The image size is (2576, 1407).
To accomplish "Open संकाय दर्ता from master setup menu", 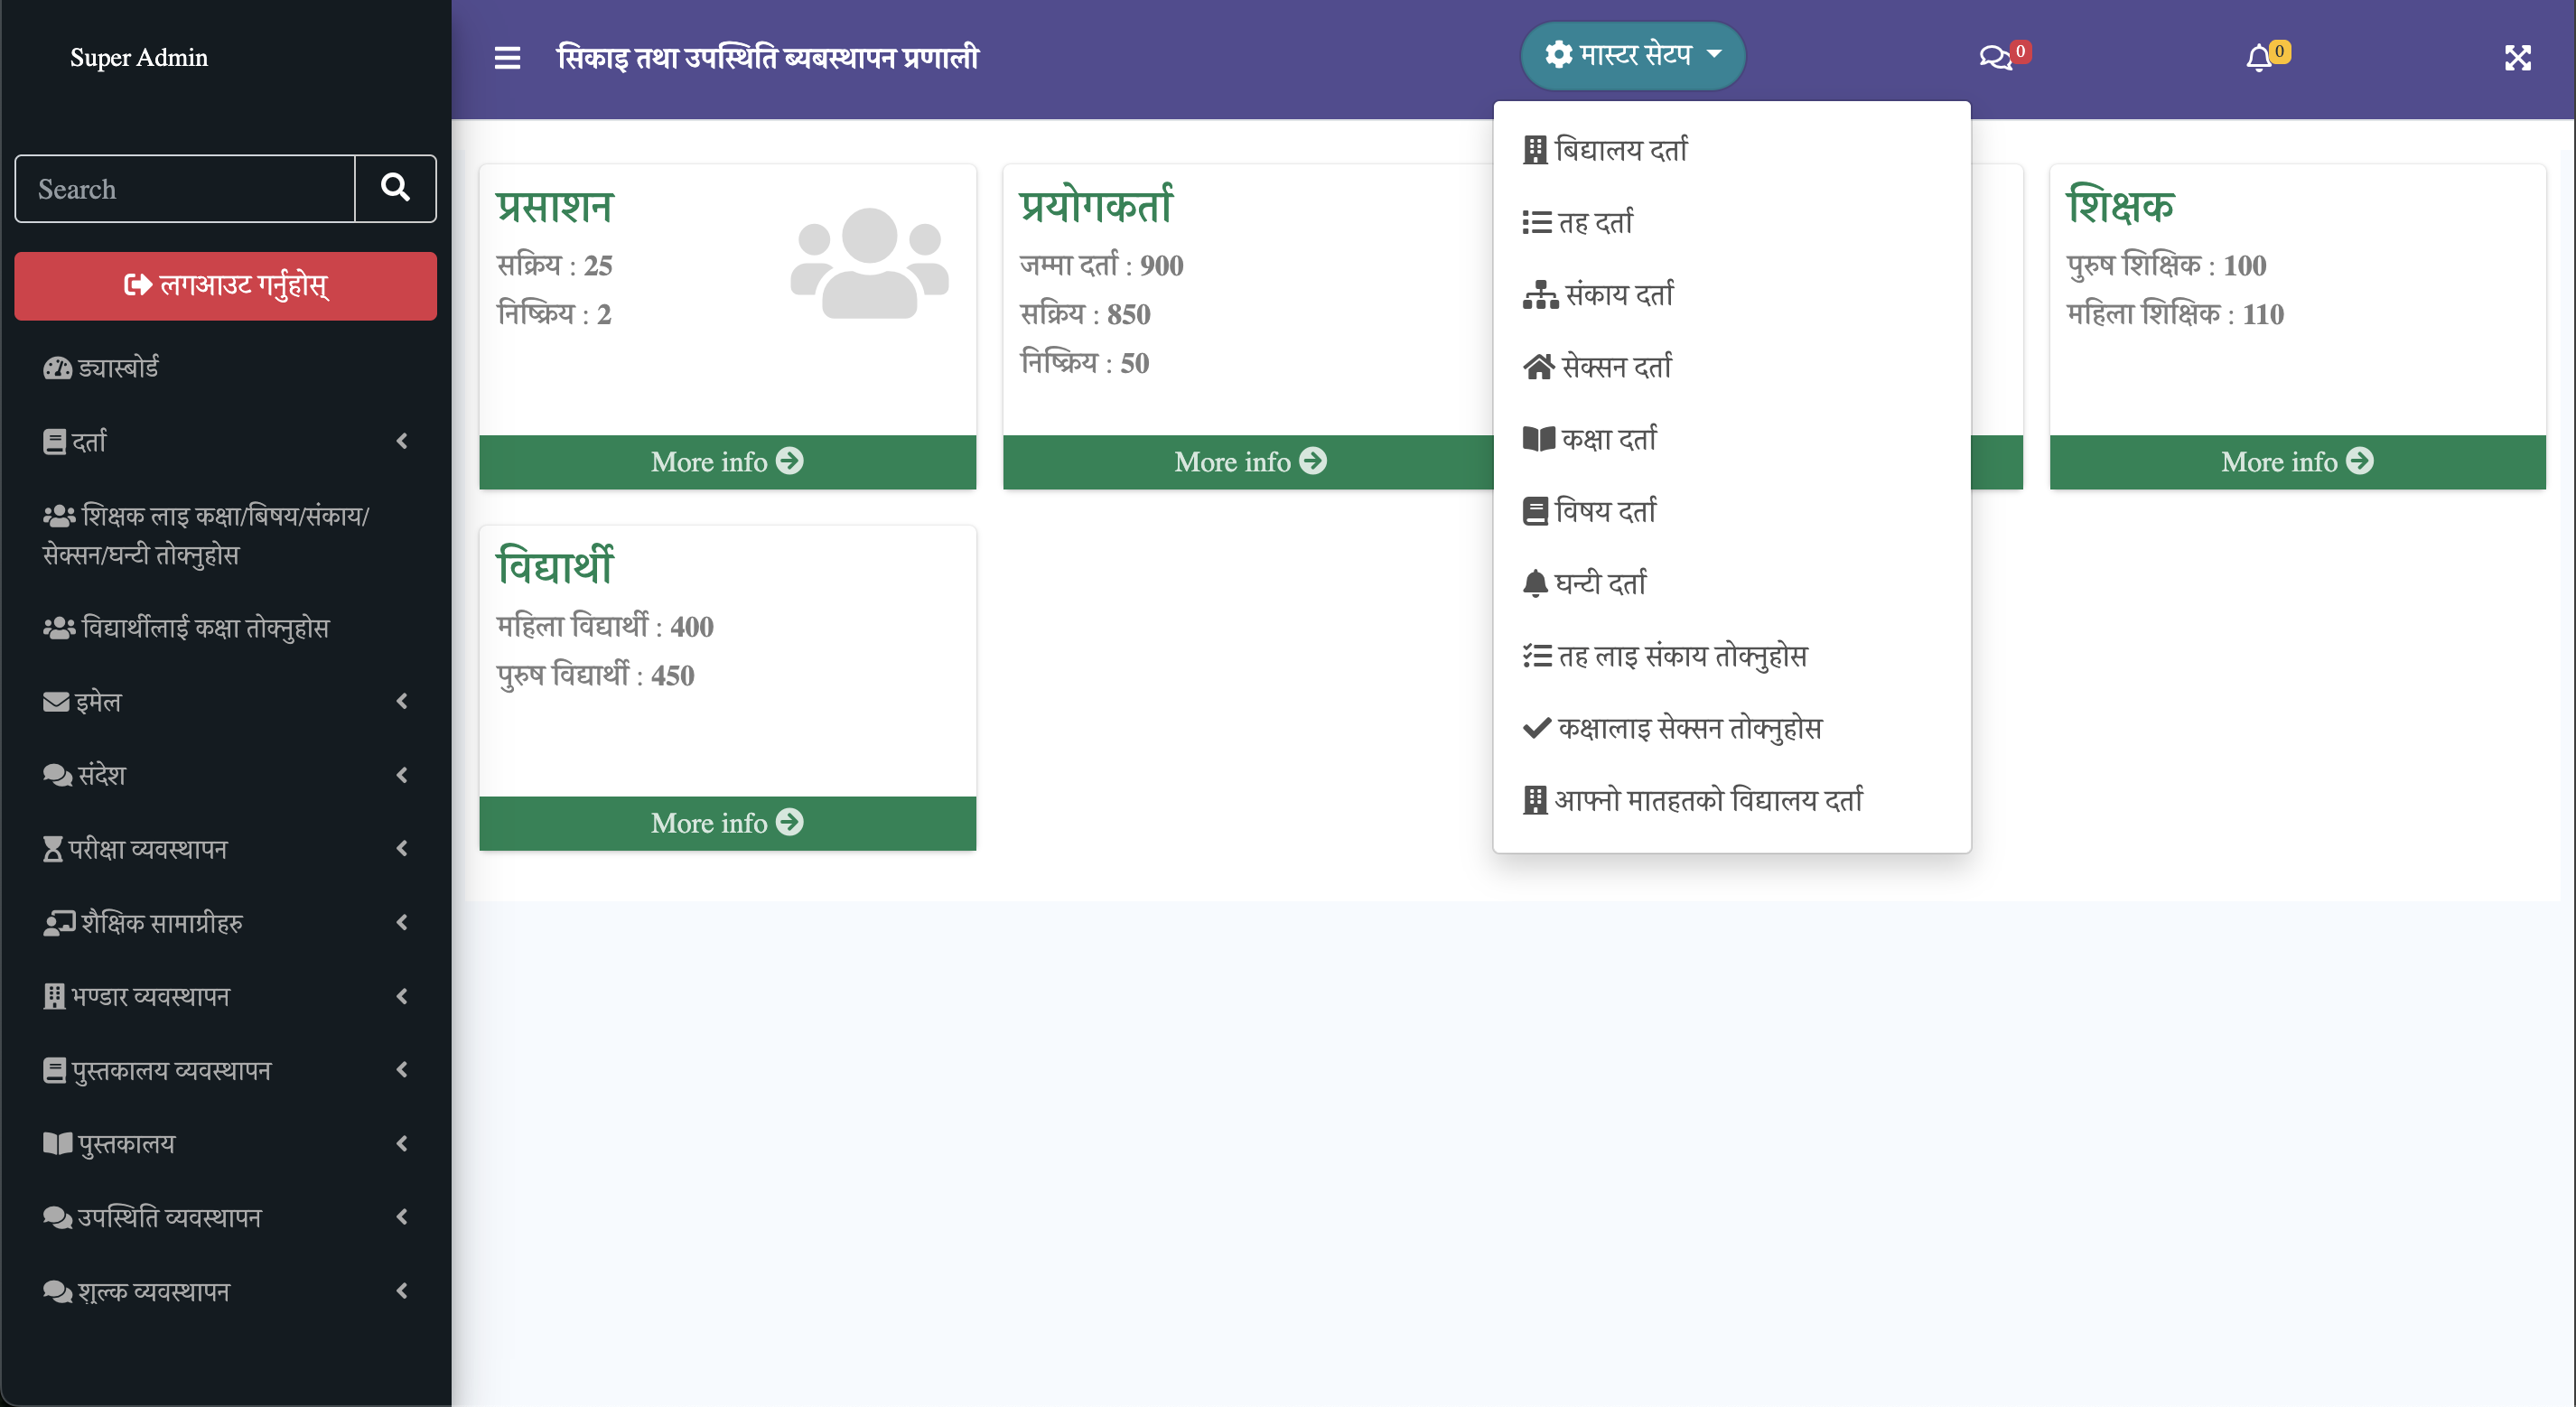I will (1618, 295).
